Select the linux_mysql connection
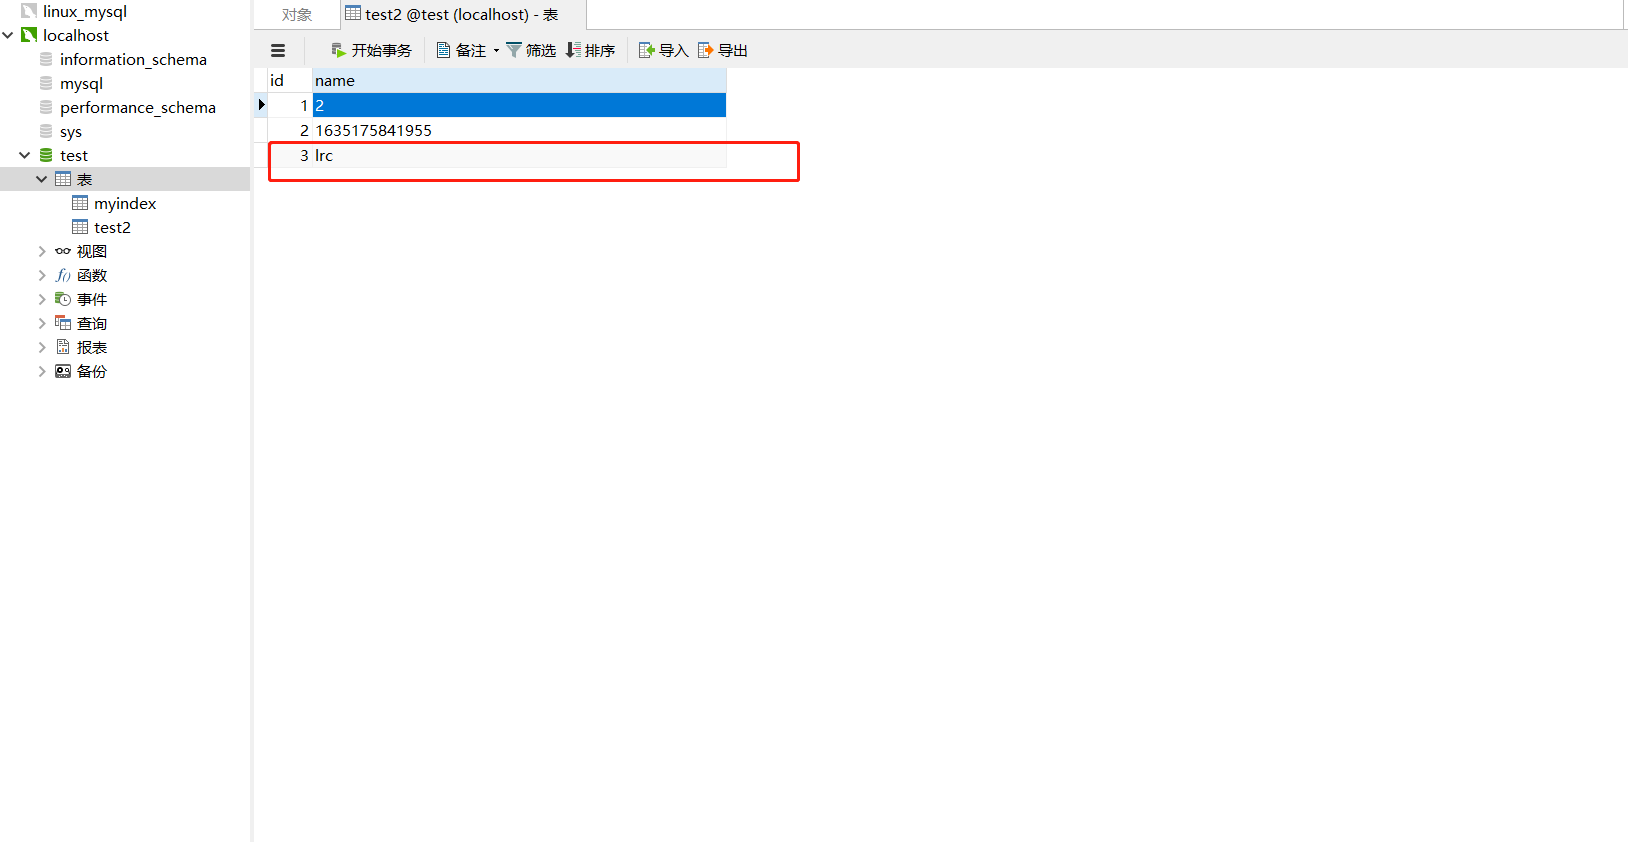 pyautogui.click(x=84, y=12)
